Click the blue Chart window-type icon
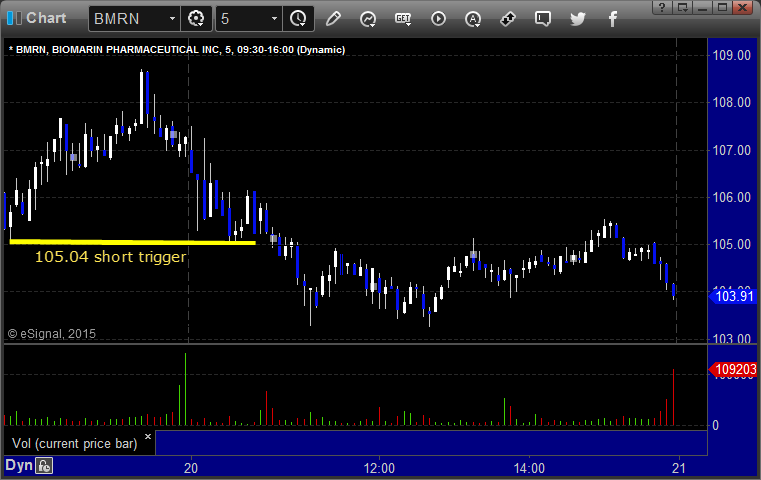Screen dimensions: 761x480 [x=14, y=18]
